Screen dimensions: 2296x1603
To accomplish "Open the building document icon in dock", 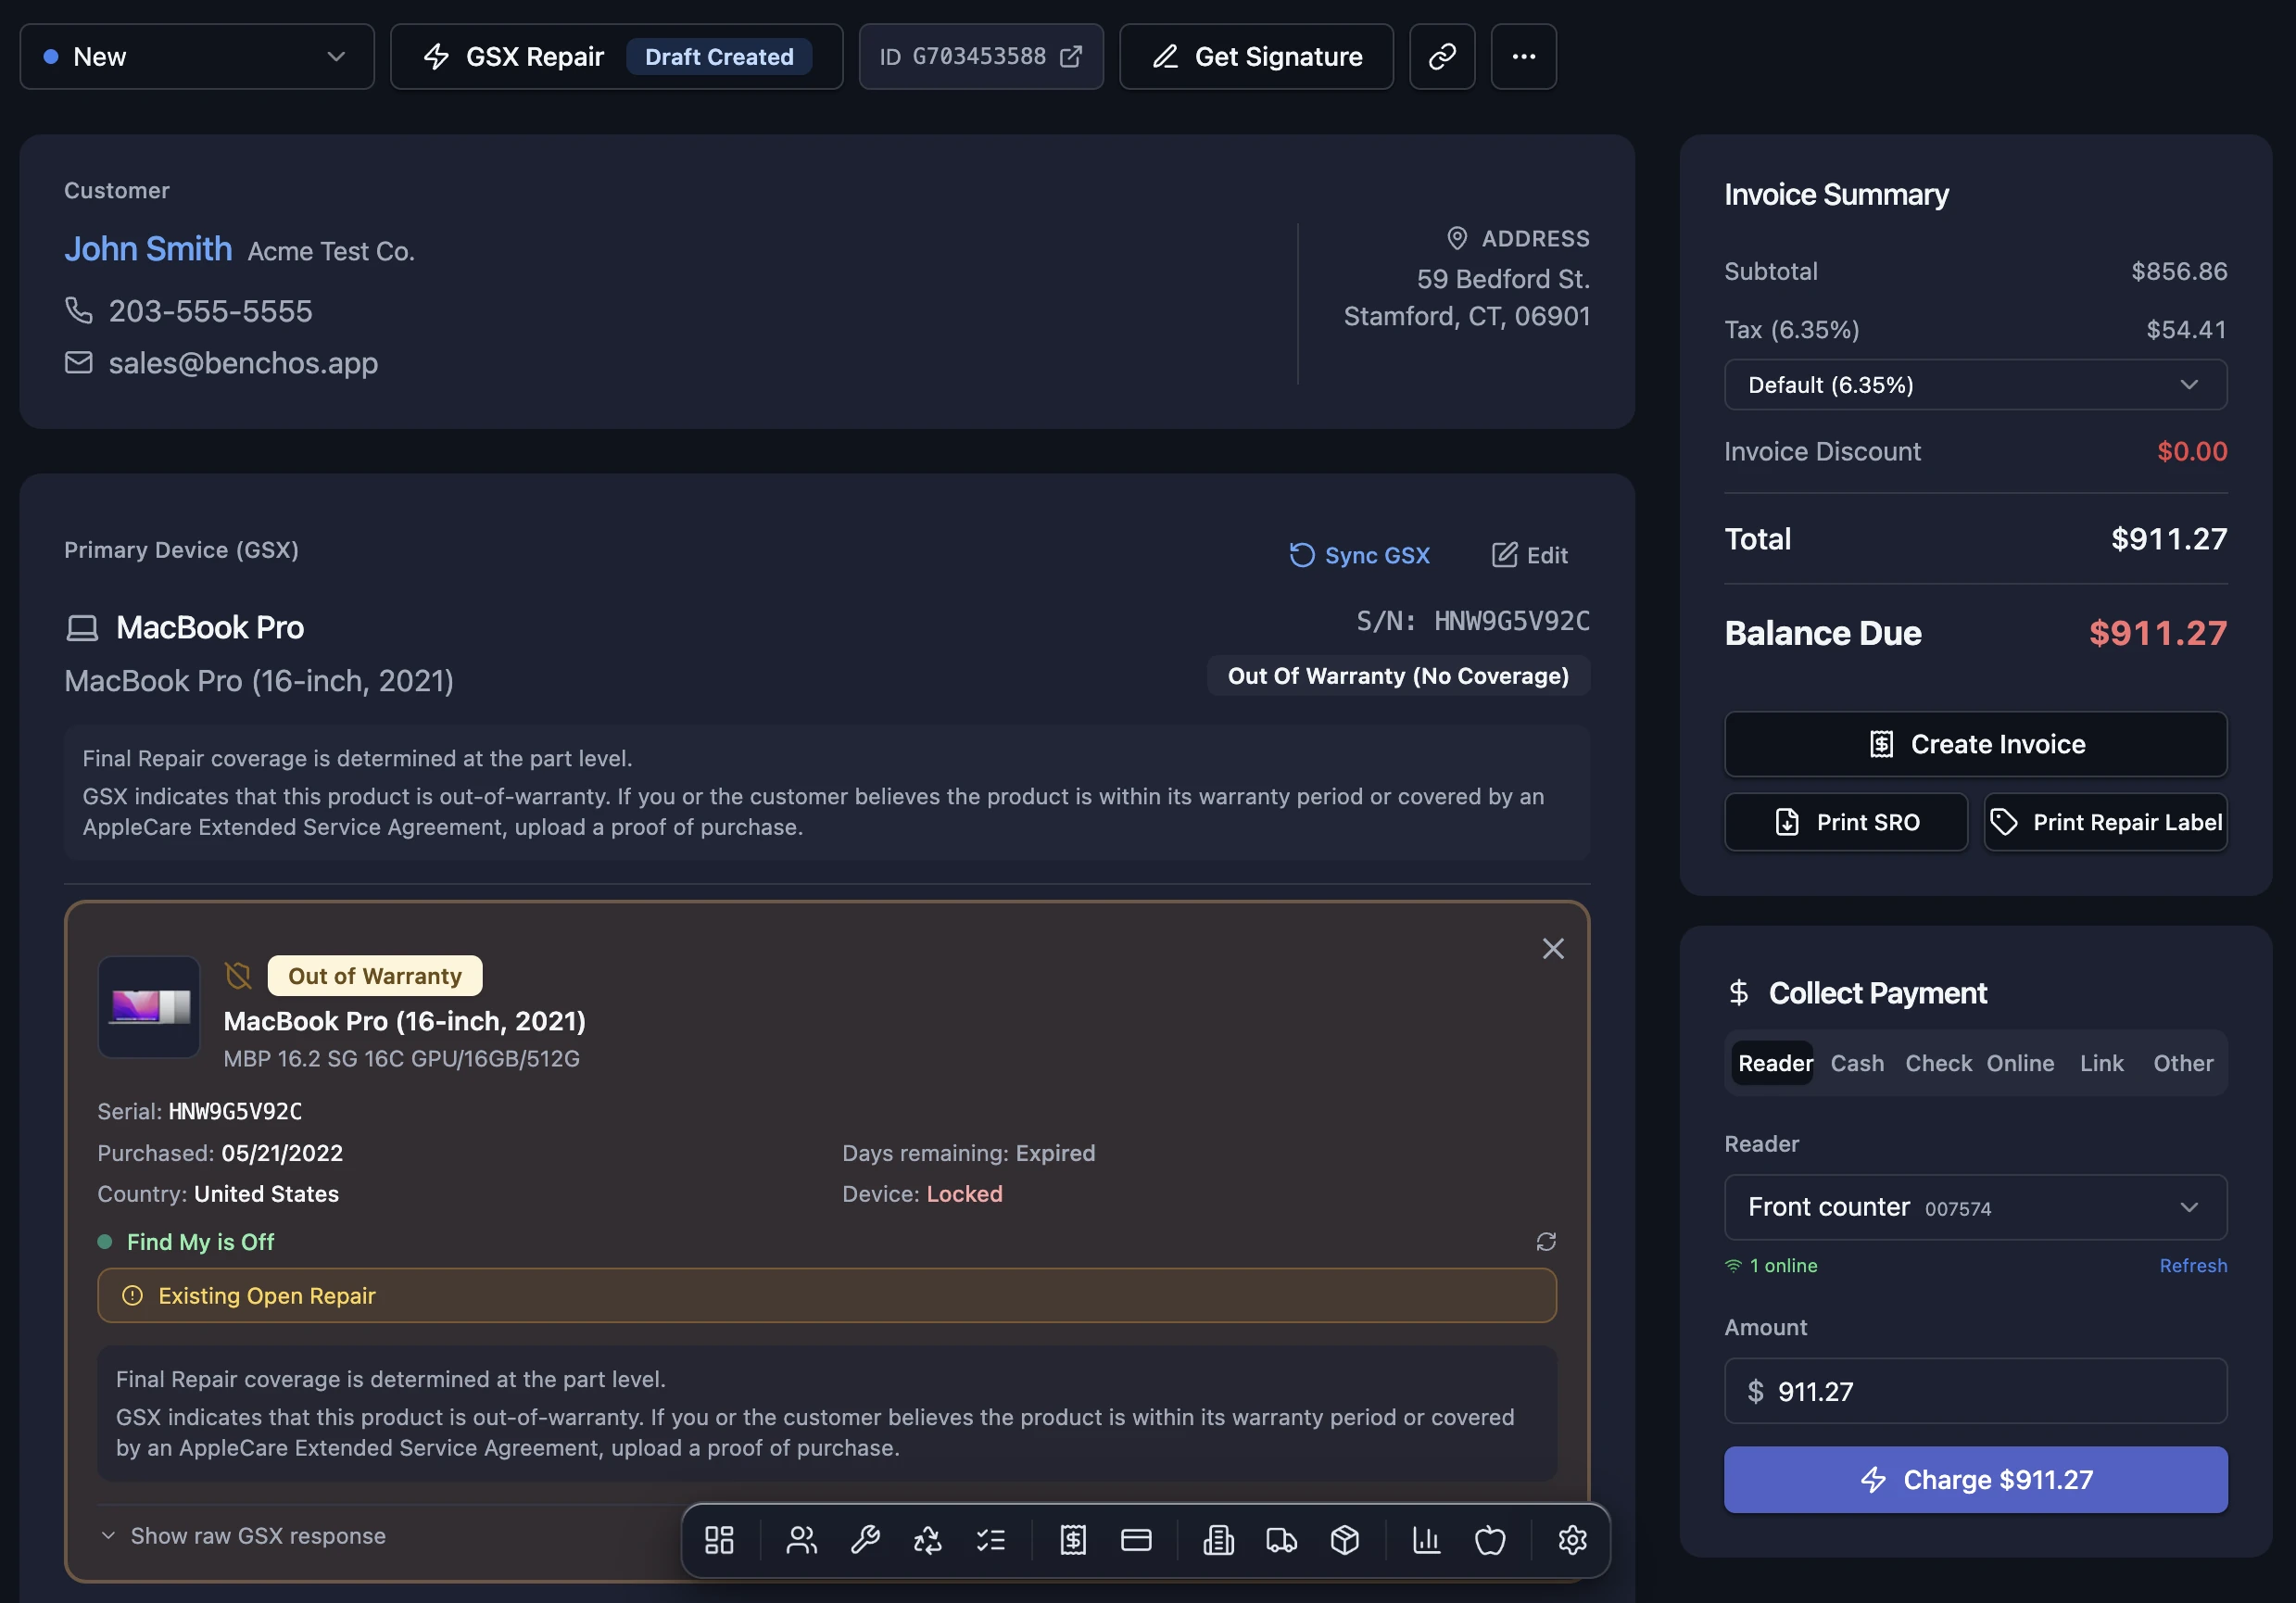I will (1218, 1540).
